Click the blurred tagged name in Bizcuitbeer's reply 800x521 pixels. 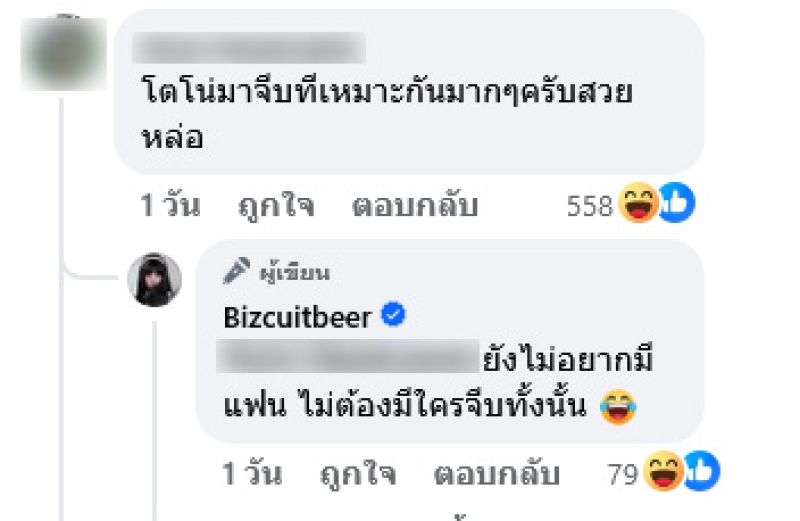tap(347, 356)
